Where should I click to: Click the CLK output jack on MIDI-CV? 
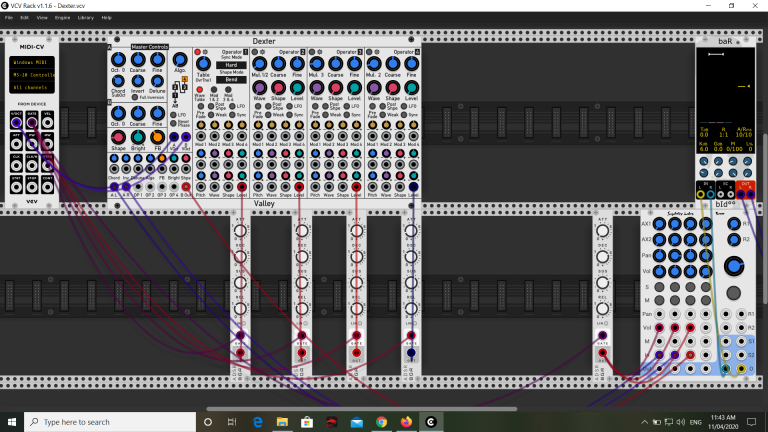coord(16,165)
